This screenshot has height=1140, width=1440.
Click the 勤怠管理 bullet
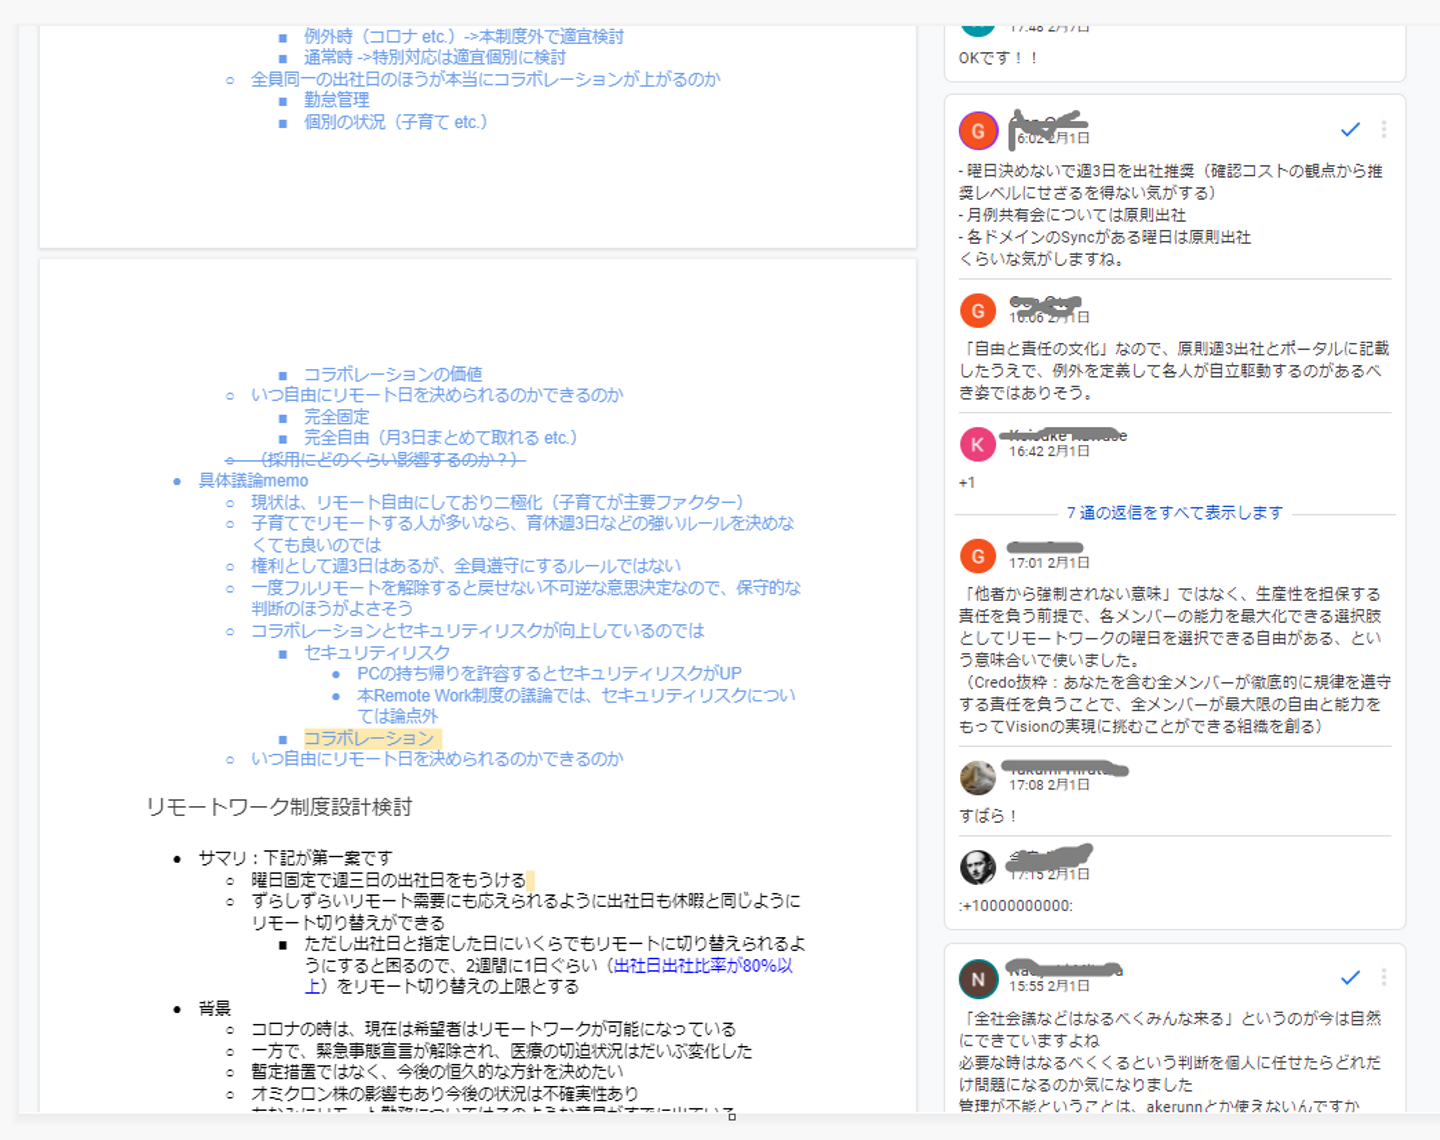pos(337,100)
